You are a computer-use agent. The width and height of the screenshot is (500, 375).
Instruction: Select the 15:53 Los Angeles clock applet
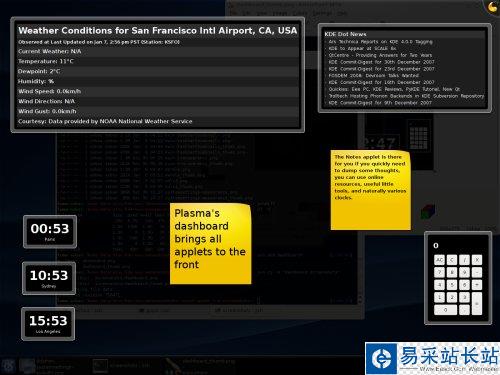(48, 324)
